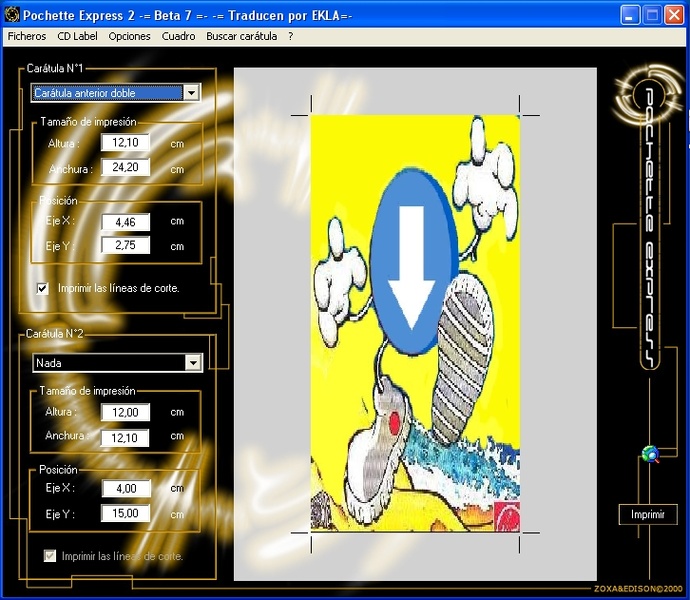Toggle the disabled cut lines checkbox in Carátula N°2
The image size is (690, 600).
coord(50,556)
